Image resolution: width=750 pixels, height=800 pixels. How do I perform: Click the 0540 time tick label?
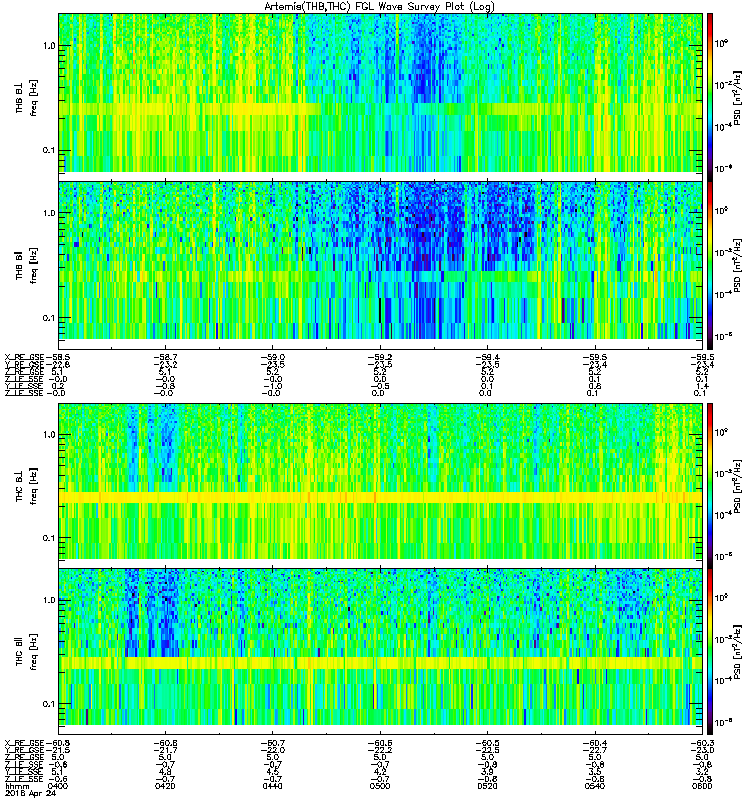(x=594, y=786)
